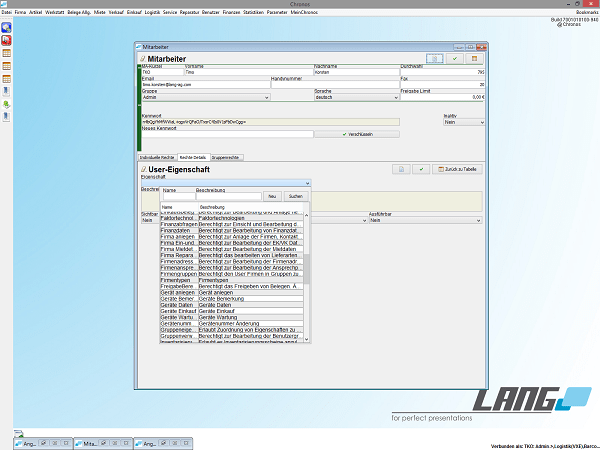Click the red icon in left sidebar
Image resolution: width=600 pixels, height=450 pixels.
(x=6, y=40)
